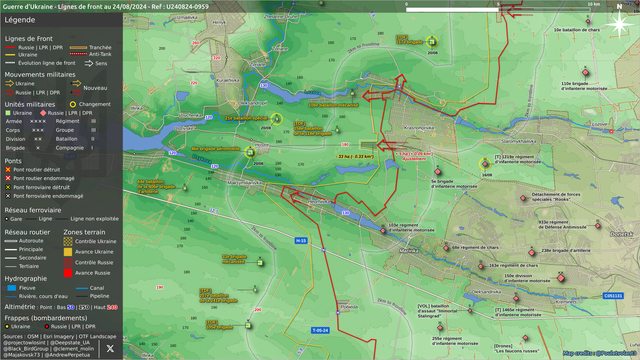Select the 150e division d'infanterie motorisée diamond marker

[x=561, y=278]
